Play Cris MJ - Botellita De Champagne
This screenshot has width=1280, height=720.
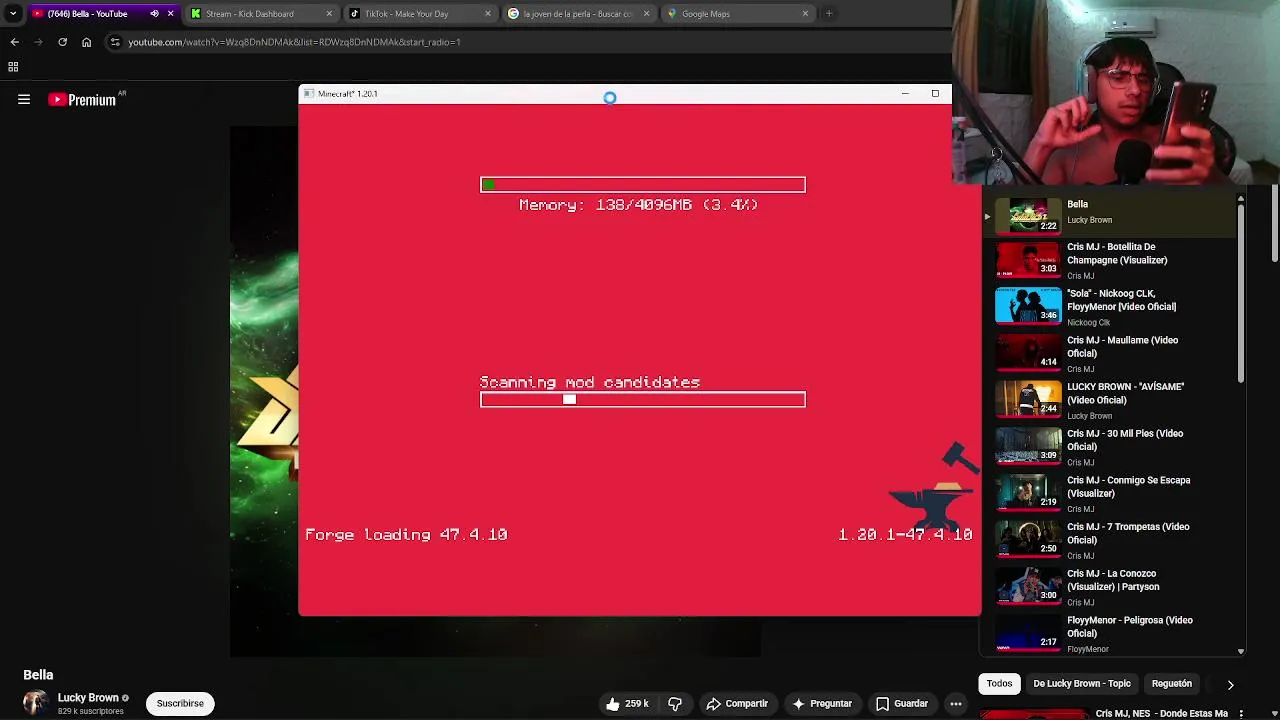coord(1108,260)
